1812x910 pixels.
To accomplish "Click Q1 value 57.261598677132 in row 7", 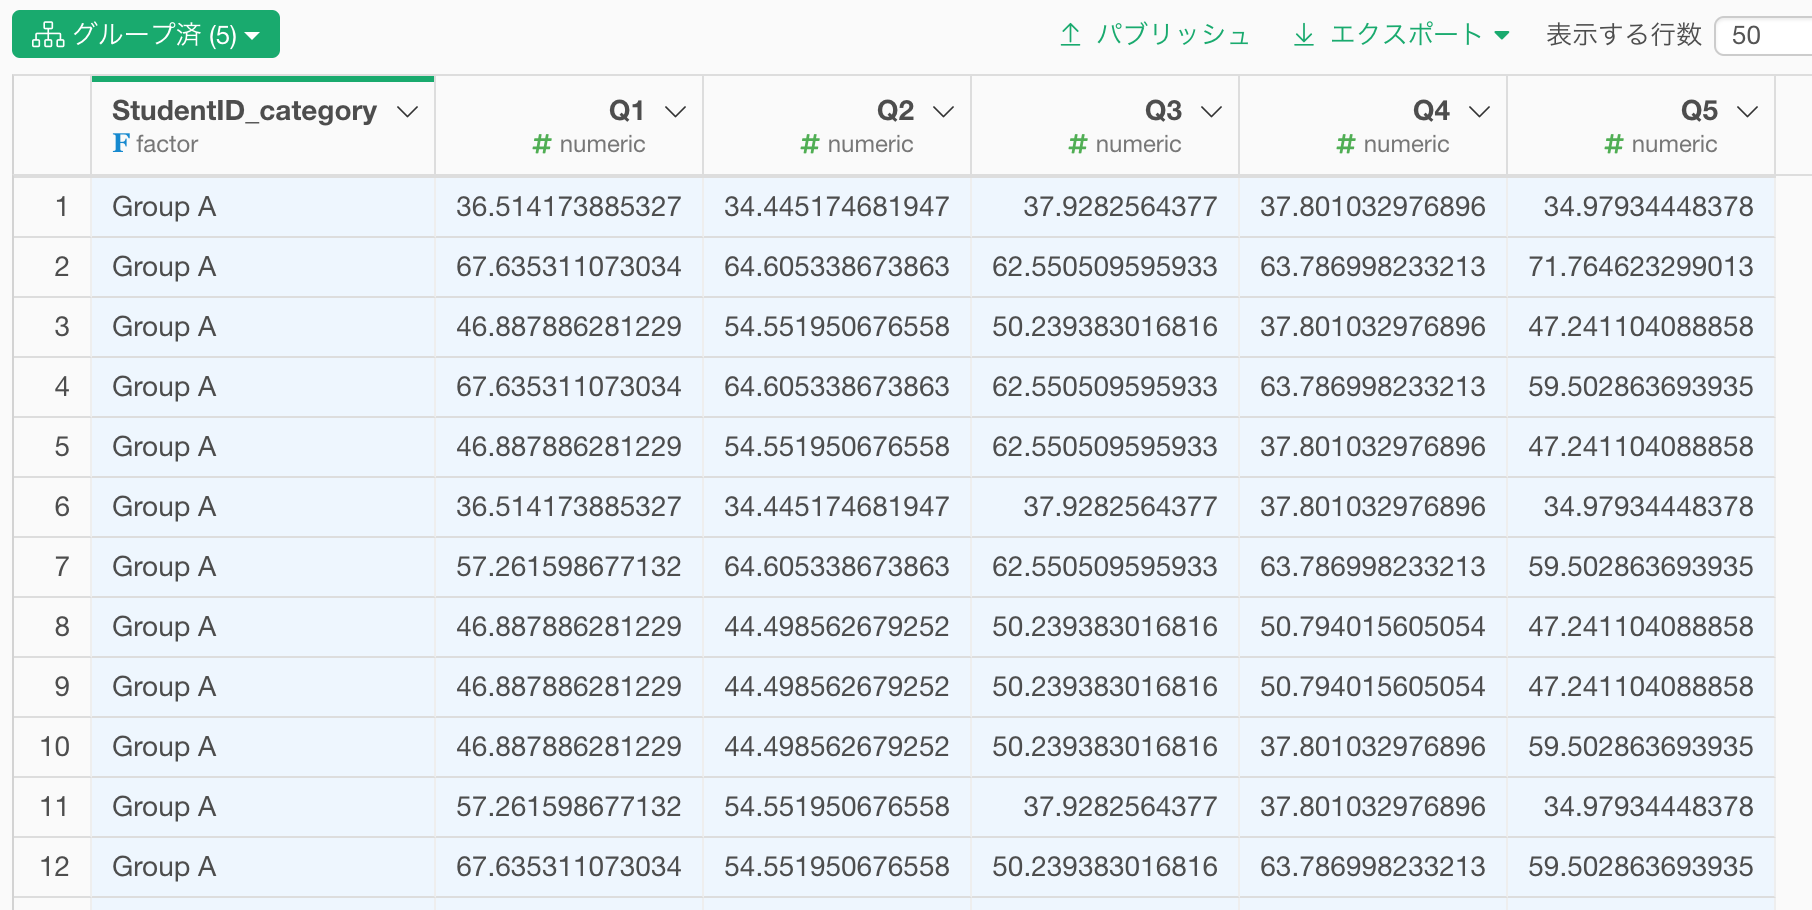I will tap(569, 567).
